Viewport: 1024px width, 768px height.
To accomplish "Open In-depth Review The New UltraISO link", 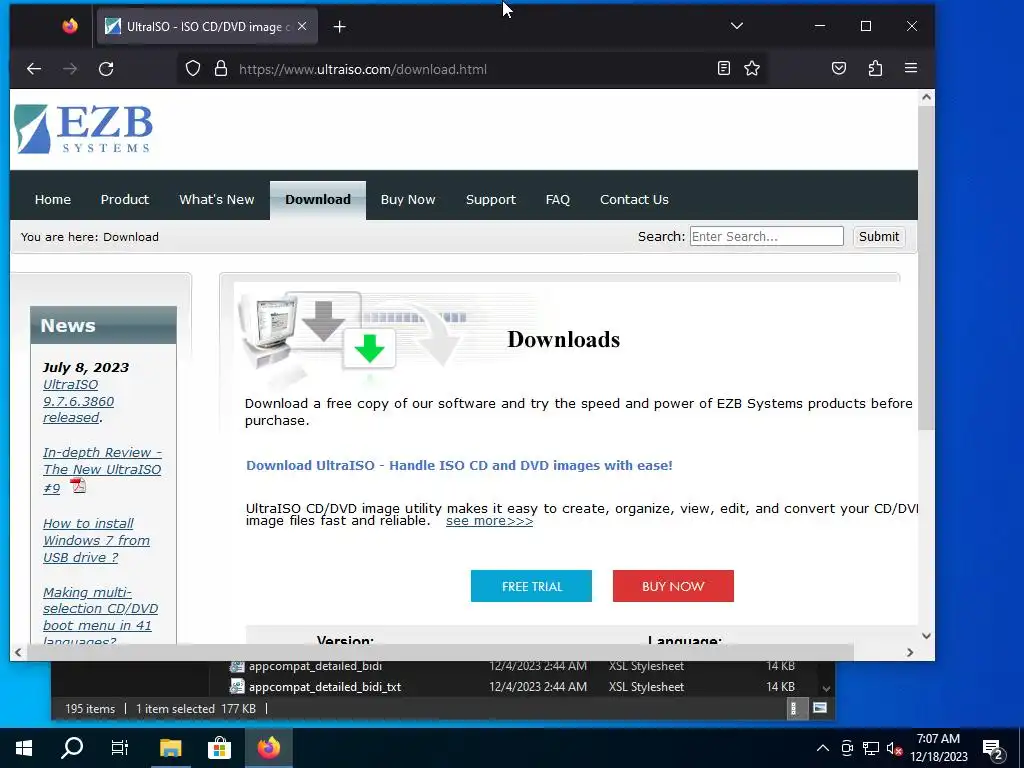I will coord(102,470).
